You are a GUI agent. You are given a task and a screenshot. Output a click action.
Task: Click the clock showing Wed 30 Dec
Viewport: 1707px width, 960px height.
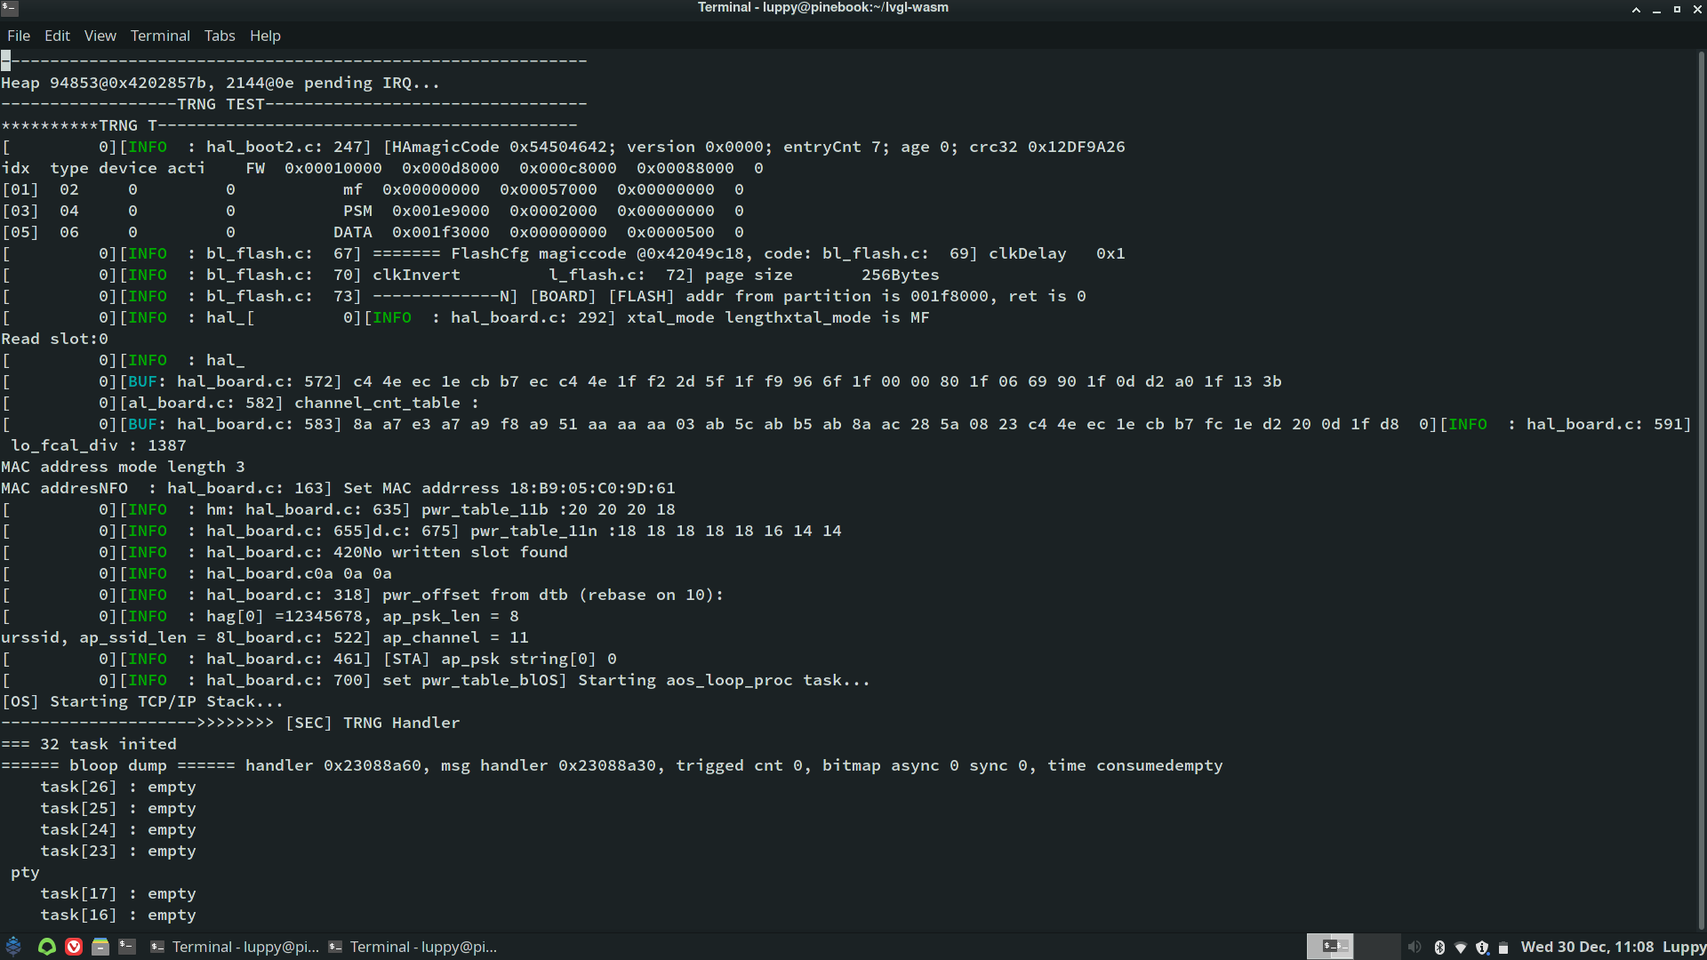[x=1586, y=946]
